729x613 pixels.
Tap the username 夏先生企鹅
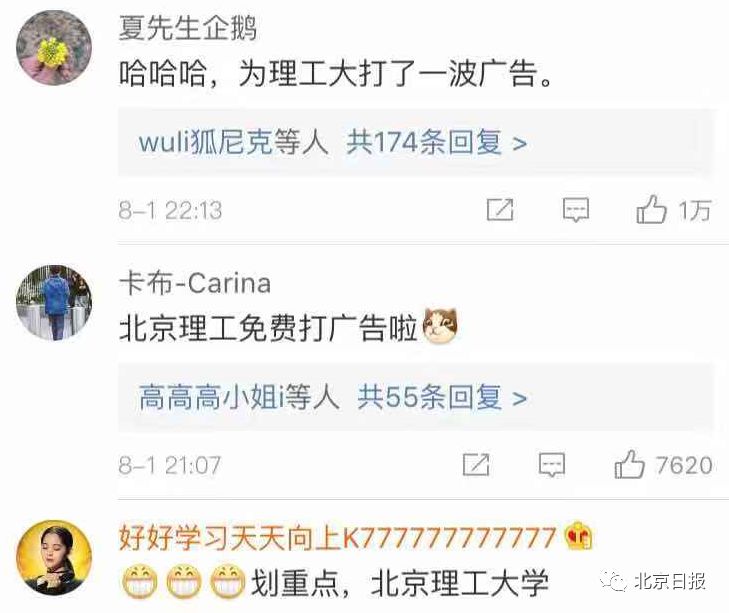(188, 28)
